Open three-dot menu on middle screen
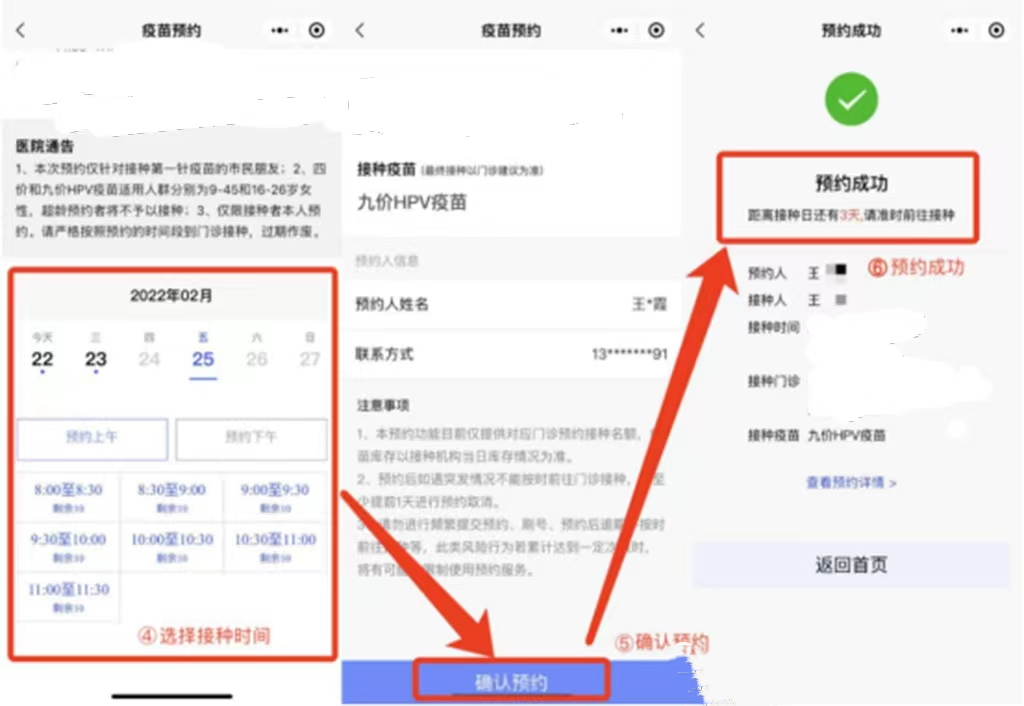The width and height of the screenshot is (1024, 706). coord(621,31)
